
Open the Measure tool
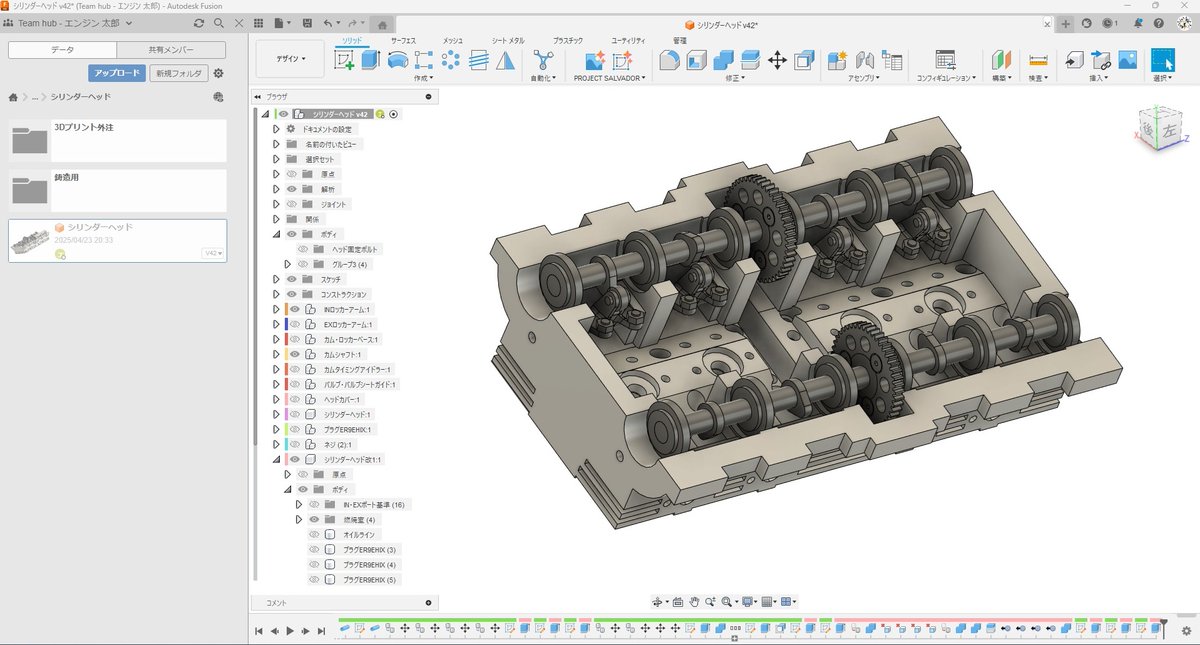pos(1038,60)
